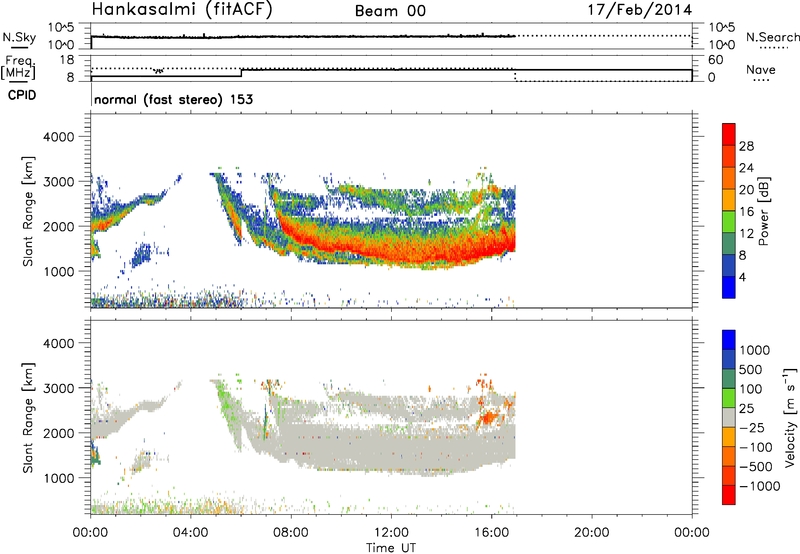Viewport: 800px width, 554px height.
Task: Click the orange velocity patch near 16:00
Action: 488,418
